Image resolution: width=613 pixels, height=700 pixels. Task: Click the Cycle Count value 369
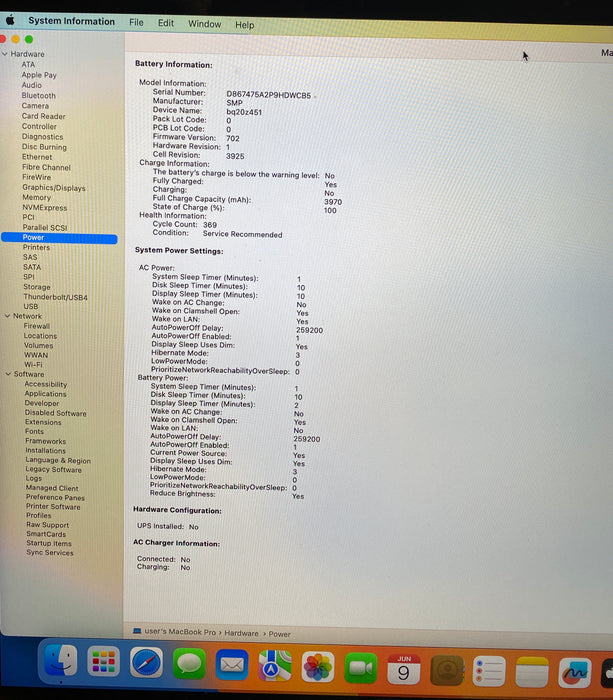tap(210, 225)
